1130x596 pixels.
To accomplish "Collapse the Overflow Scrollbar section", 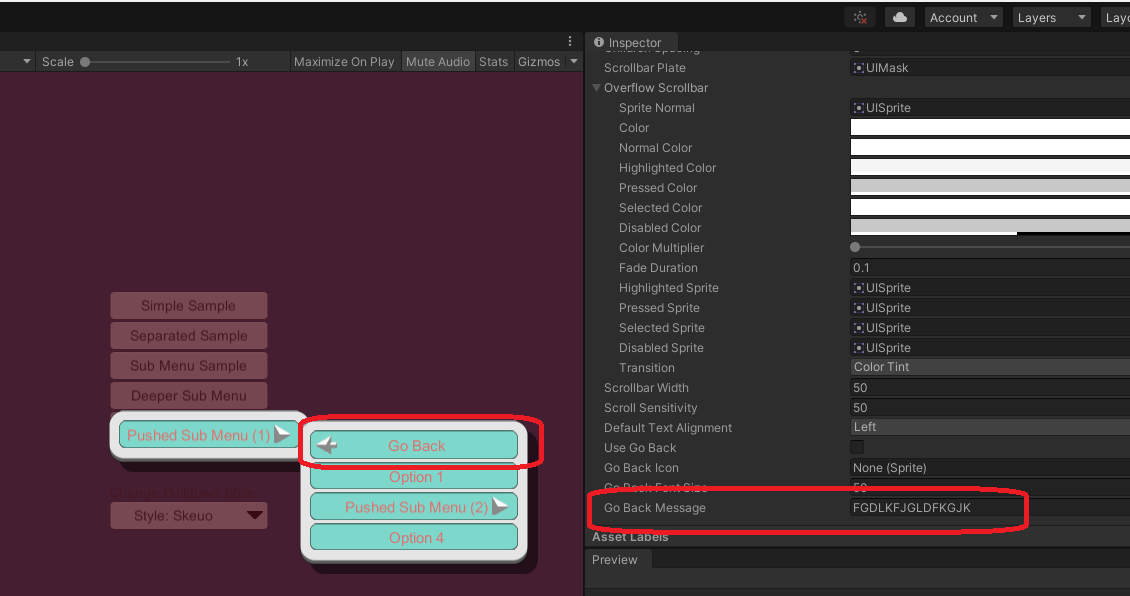I will point(597,88).
